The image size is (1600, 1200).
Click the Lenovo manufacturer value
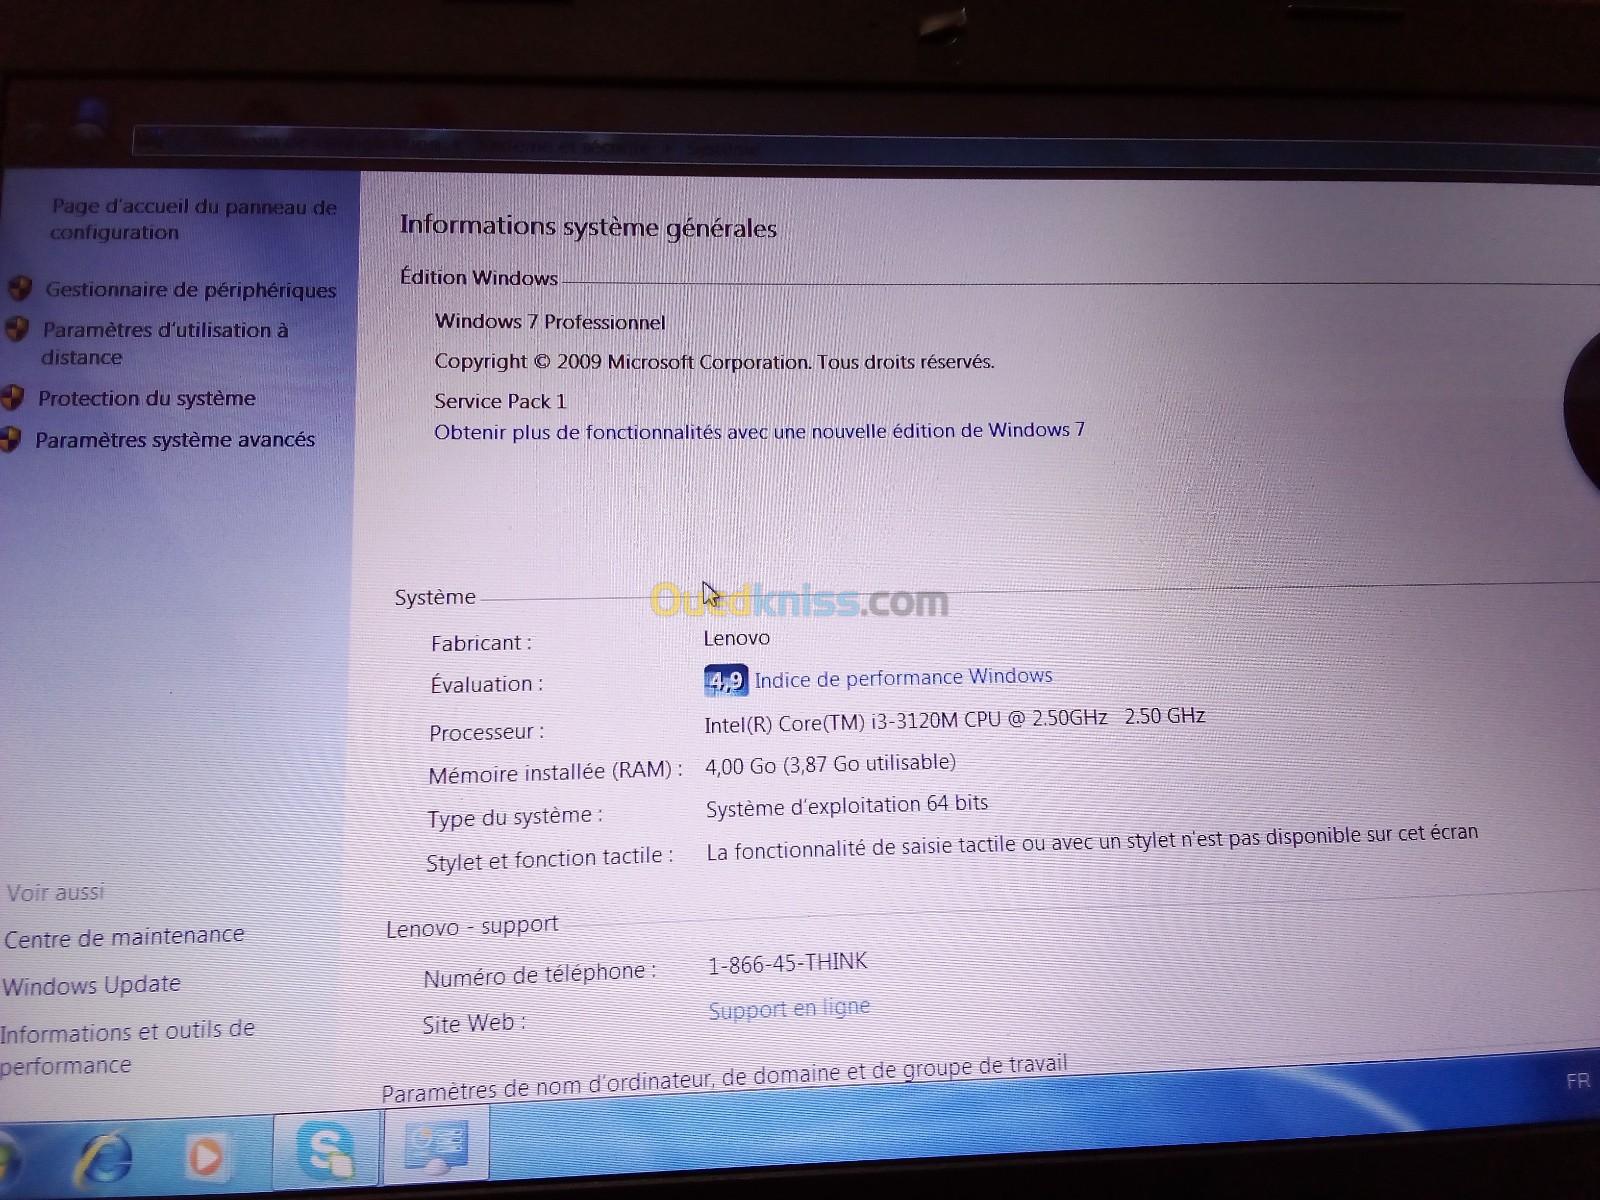[736, 638]
